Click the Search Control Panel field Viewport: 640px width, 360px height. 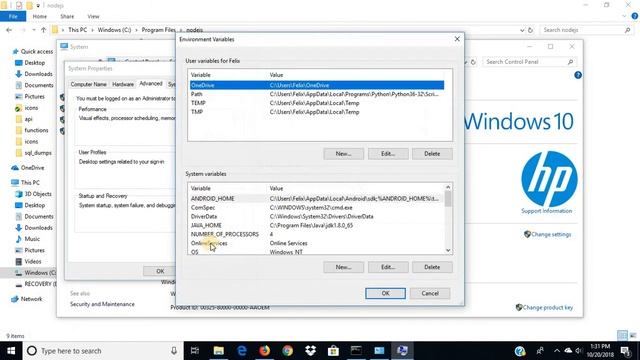(x=529, y=62)
